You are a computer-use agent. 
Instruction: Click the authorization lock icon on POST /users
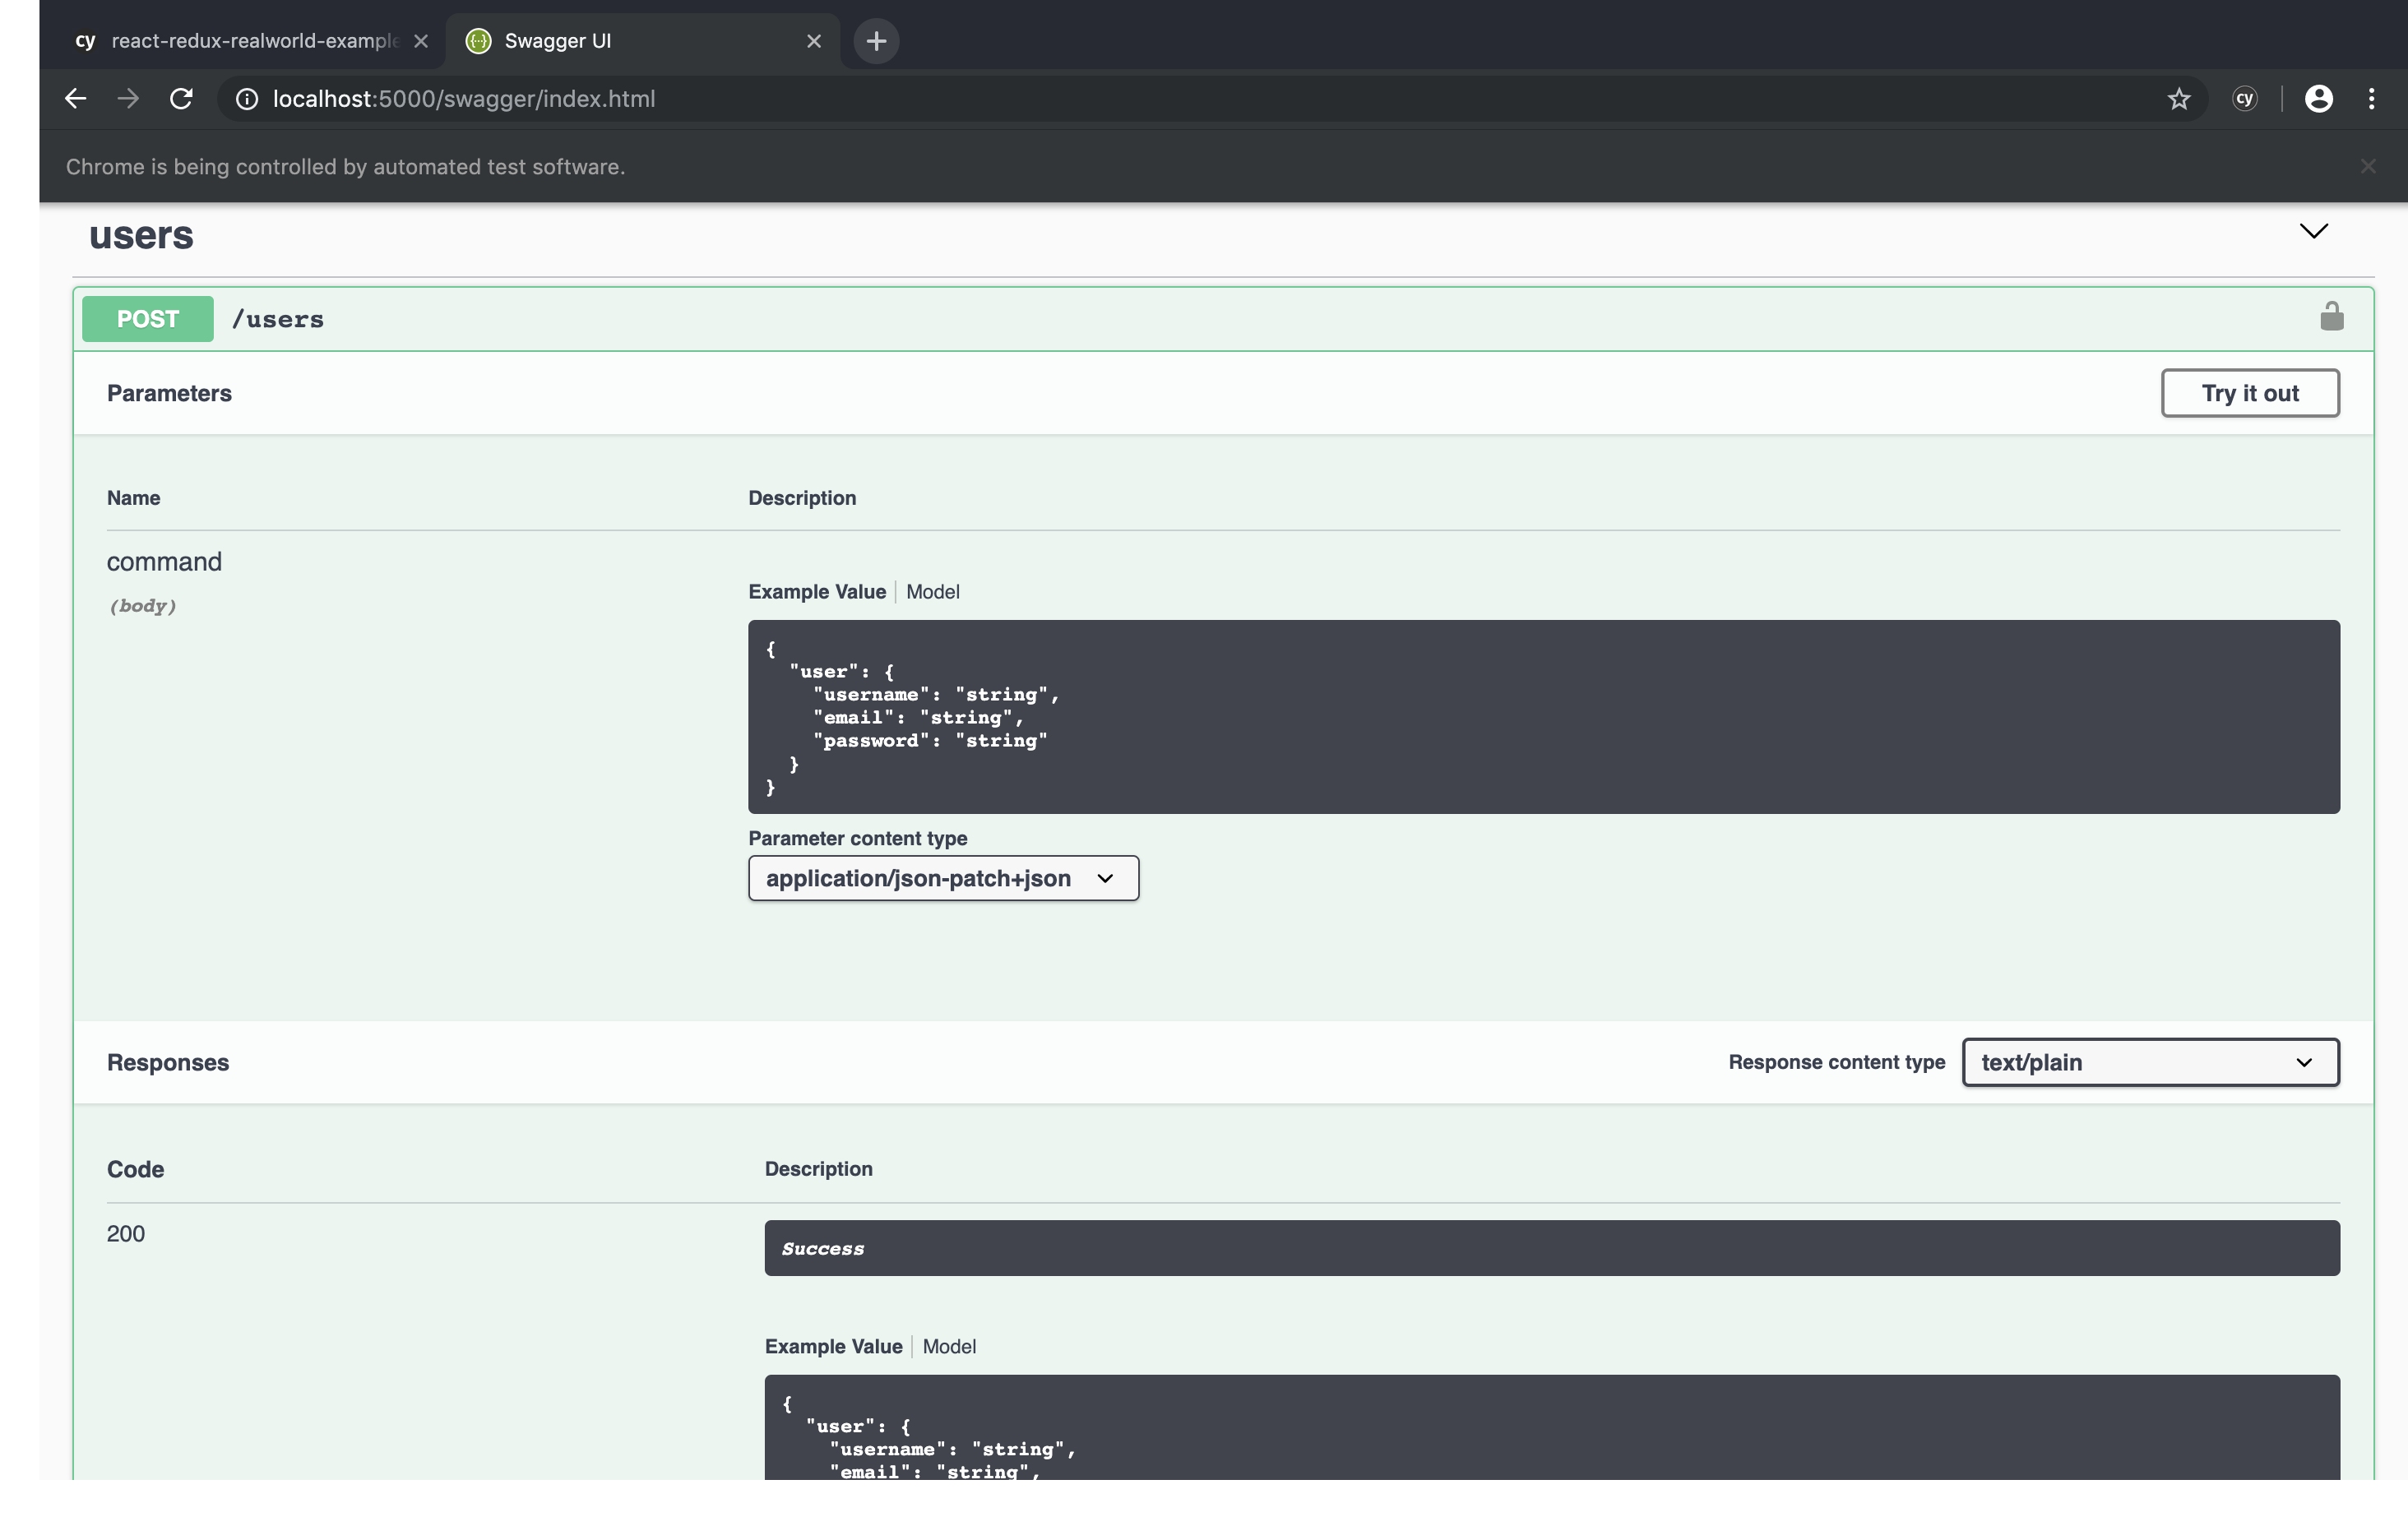2332,317
